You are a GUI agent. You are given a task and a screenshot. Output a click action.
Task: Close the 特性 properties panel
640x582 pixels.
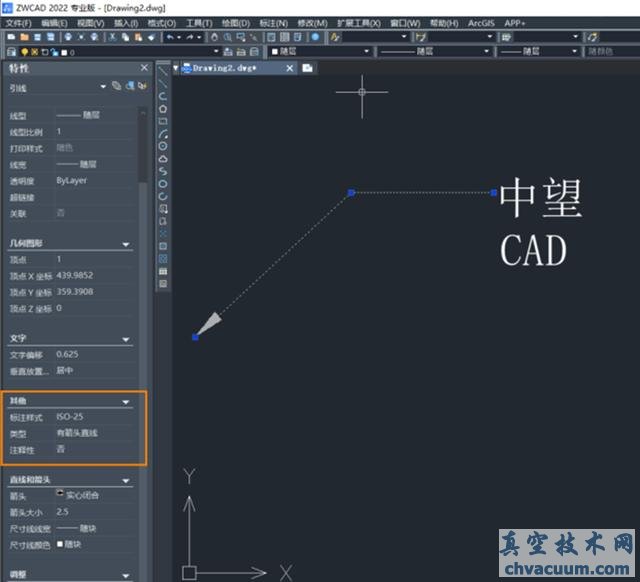[x=144, y=68]
